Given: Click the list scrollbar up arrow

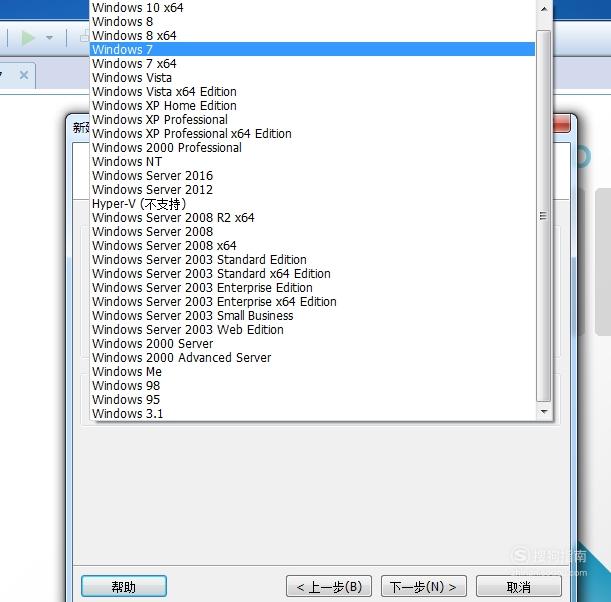Looking at the screenshot, I should click(544, 9).
